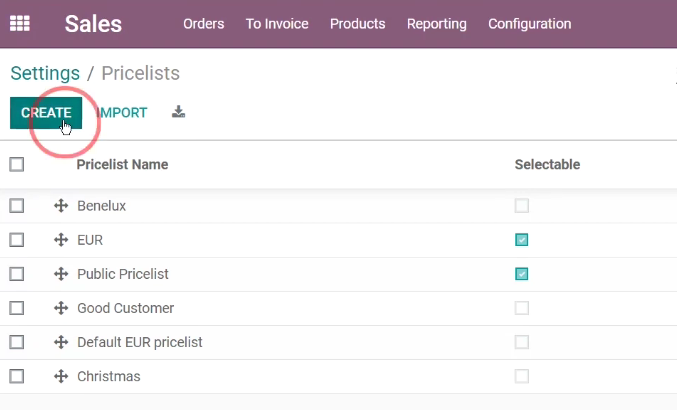Expand the Products menu

click(x=357, y=24)
